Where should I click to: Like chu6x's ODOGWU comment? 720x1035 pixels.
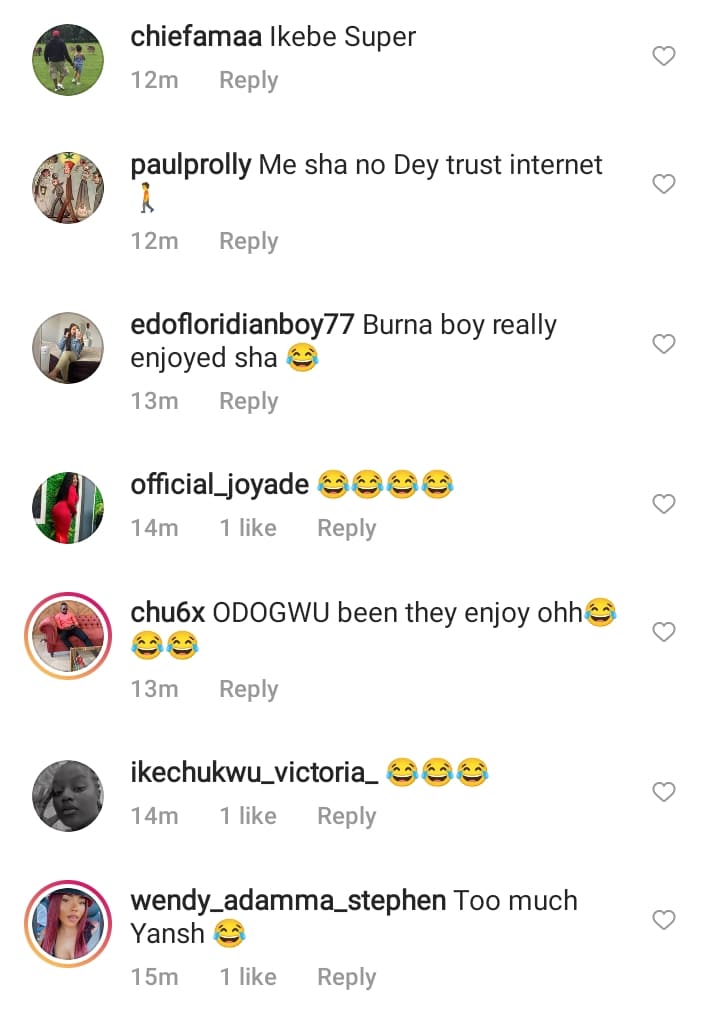[664, 632]
